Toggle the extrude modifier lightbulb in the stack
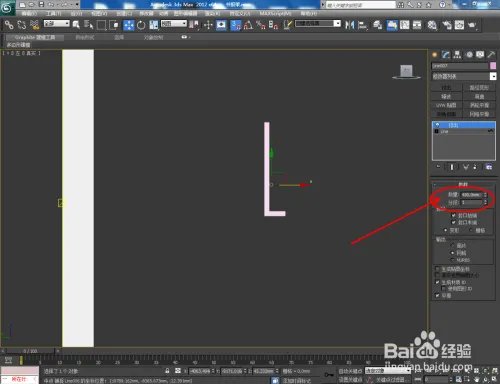Image resolution: width=500 pixels, height=384 pixels. point(437,125)
